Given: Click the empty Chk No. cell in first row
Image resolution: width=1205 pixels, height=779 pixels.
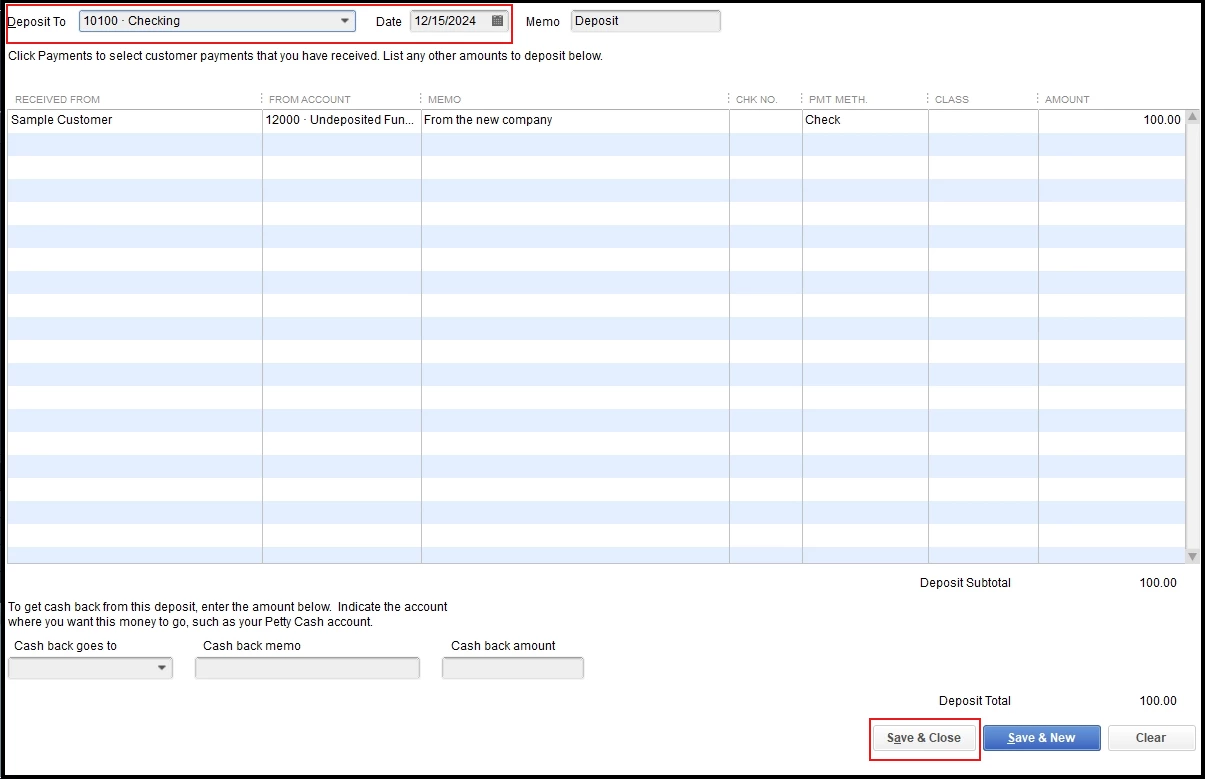Looking at the screenshot, I should click(x=766, y=120).
